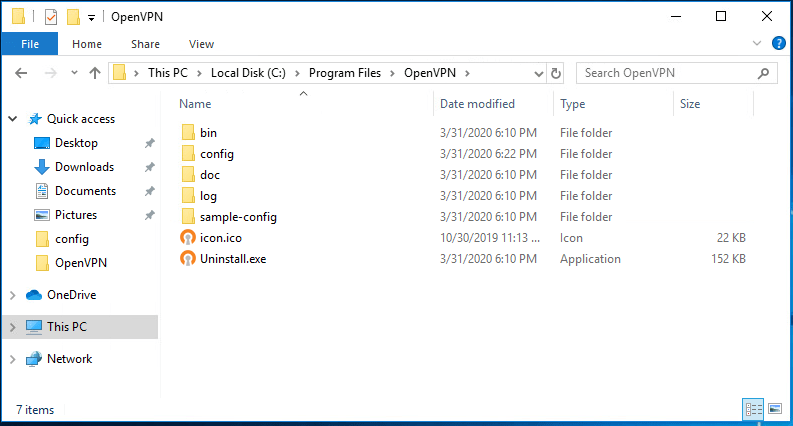Click the folder icon in the address bar
The height and width of the screenshot is (426, 793).
(119, 73)
